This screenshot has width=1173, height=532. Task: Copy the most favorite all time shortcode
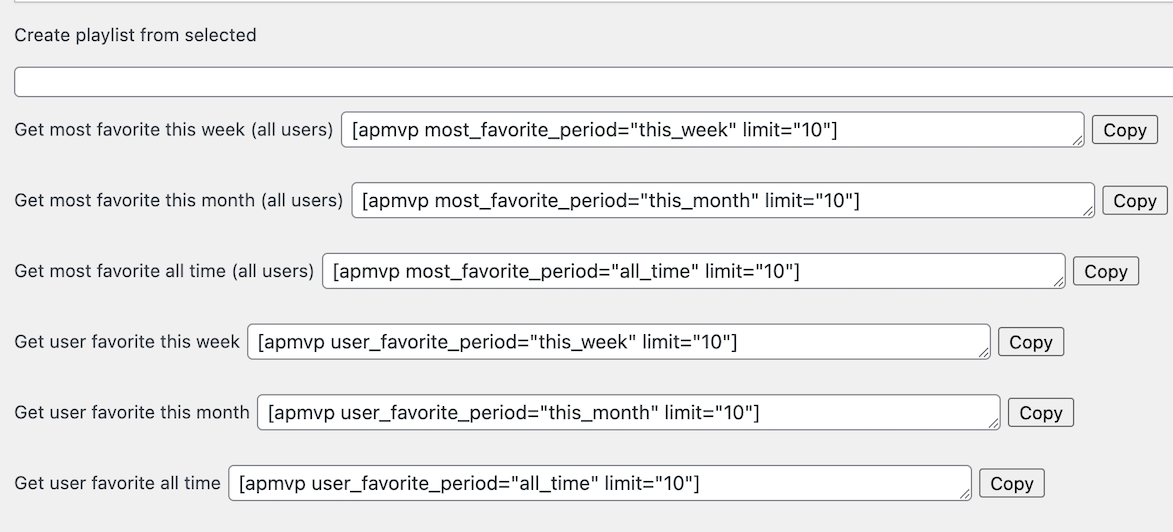[1105, 271]
